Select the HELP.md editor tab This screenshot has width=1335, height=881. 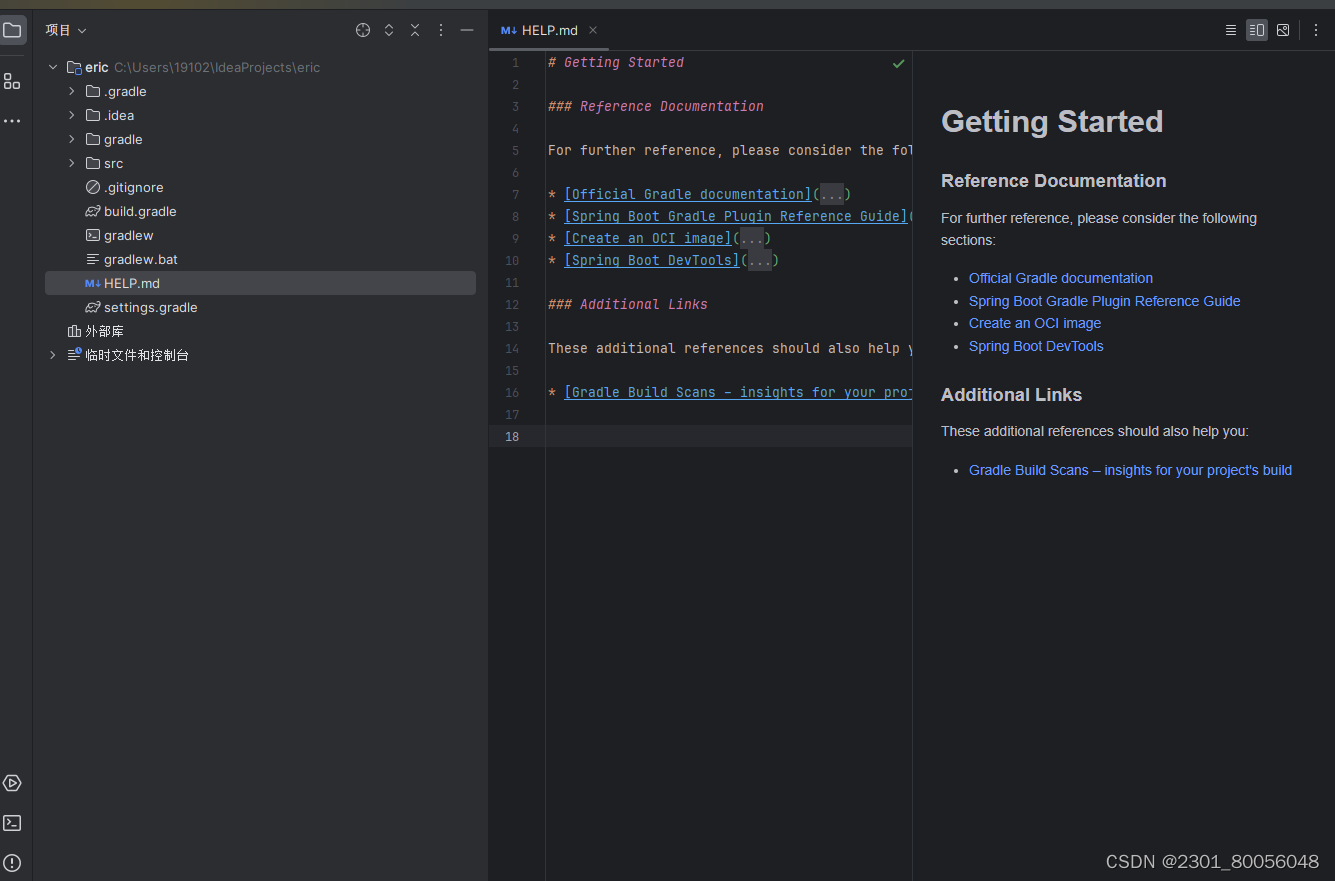pyautogui.click(x=548, y=30)
